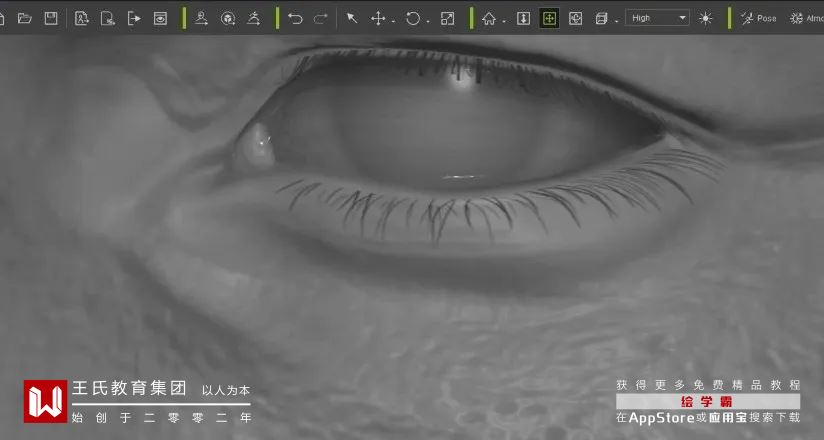Redo the last undone action
824x440 pixels.
pyautogui.click(x=321, y=19)
